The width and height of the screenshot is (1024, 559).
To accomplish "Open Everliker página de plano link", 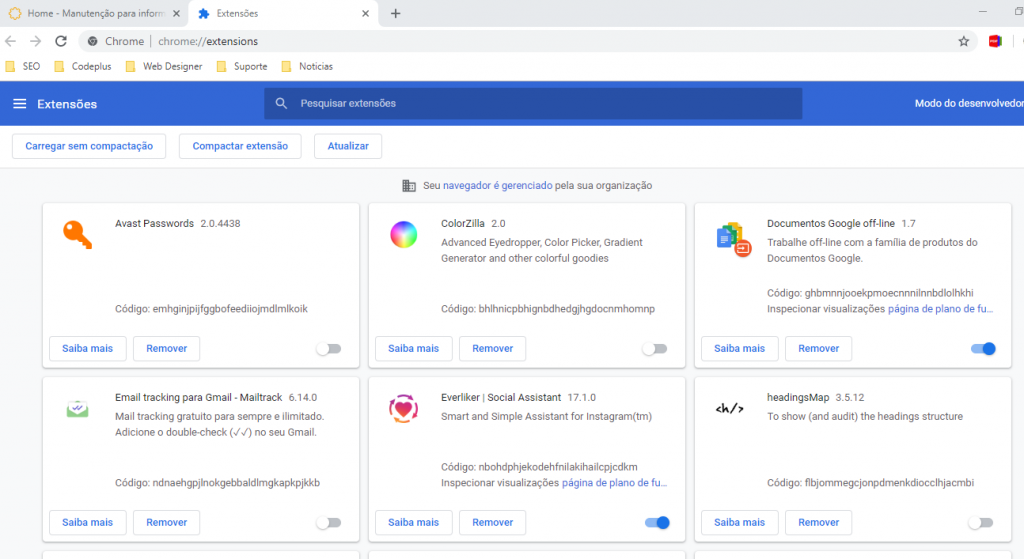I will [615, 483].
